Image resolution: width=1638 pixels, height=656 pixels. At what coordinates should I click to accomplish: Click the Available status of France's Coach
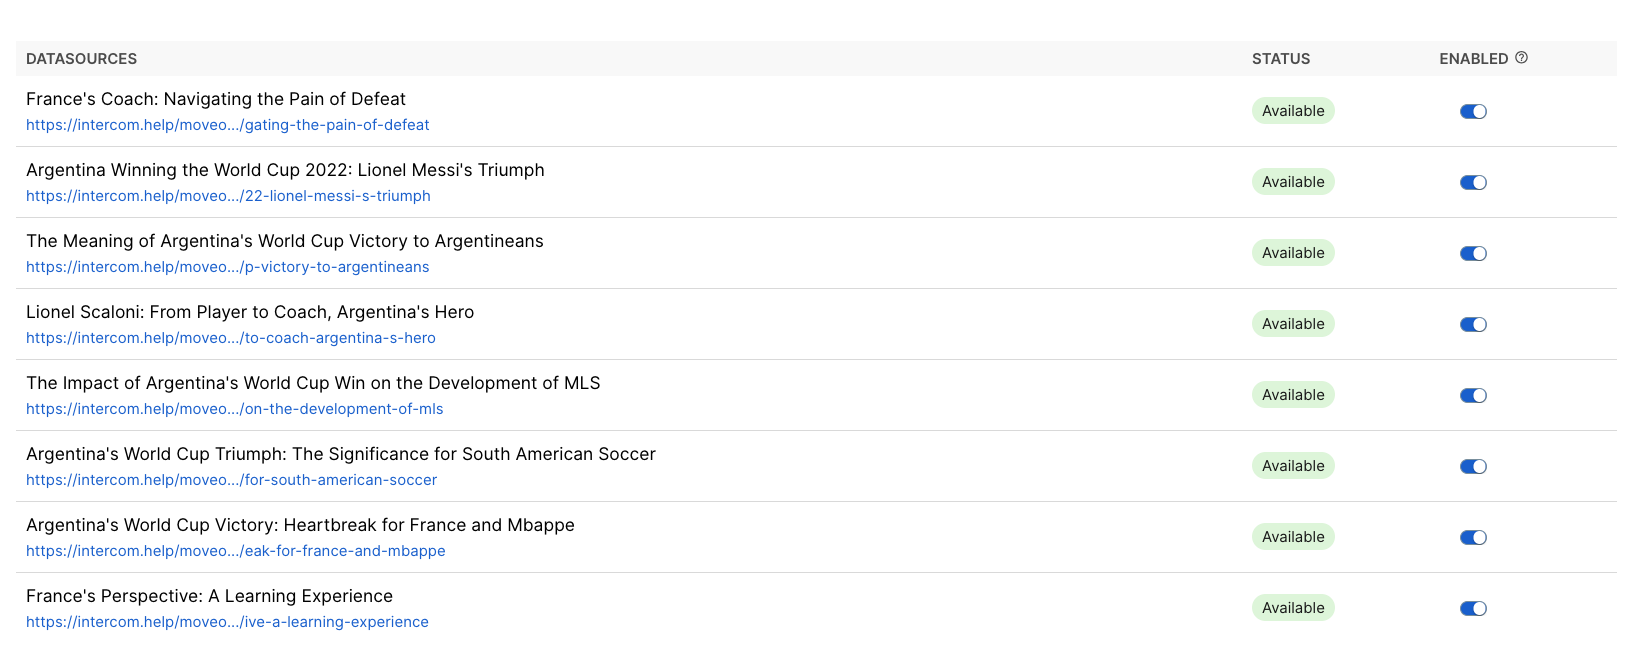[x=1293, y=111]
